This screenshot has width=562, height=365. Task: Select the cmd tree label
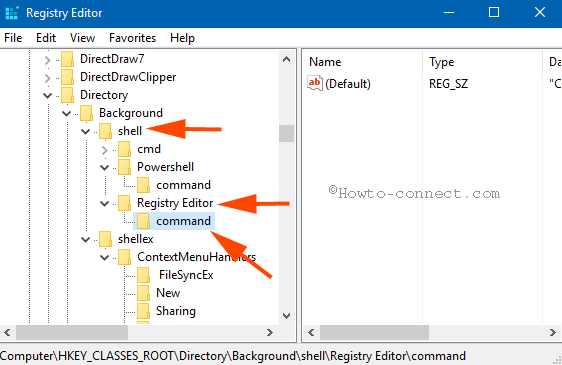(x=149, y=149)
